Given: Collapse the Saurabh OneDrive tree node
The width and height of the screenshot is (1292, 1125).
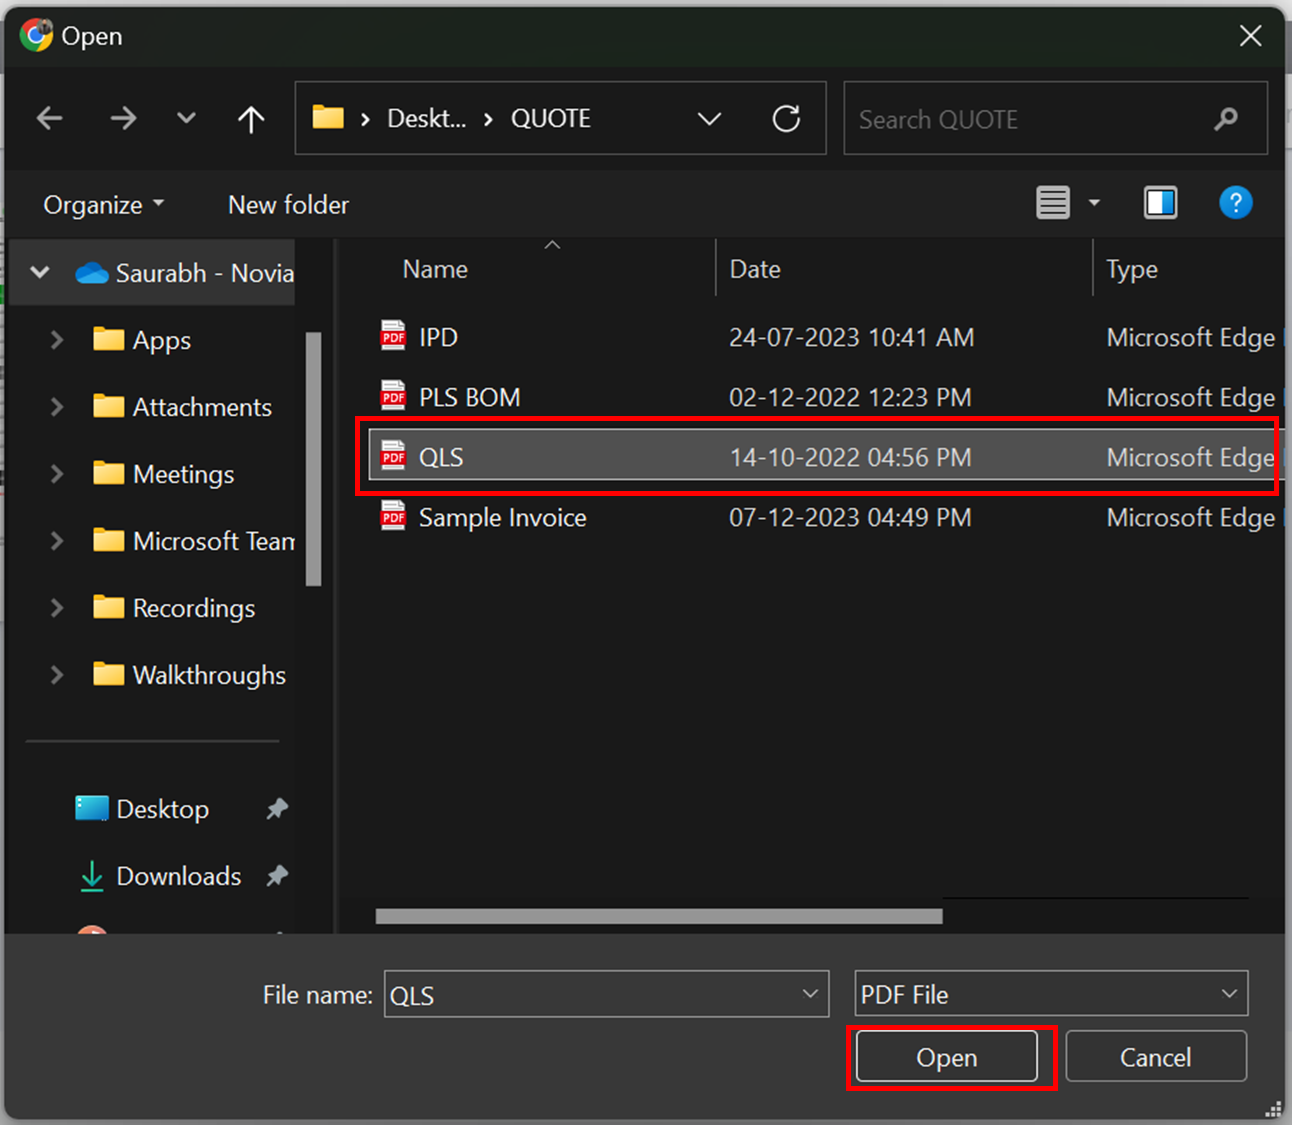Looking at the screenshot, I should 40,272.
